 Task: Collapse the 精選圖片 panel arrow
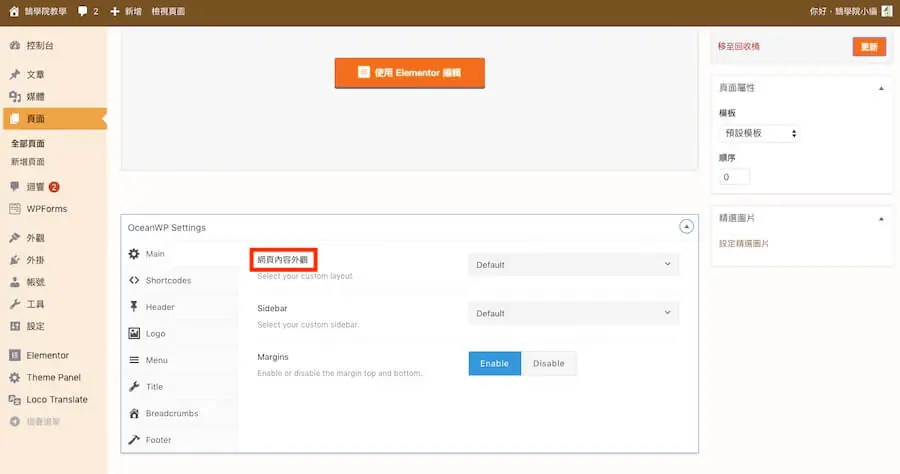[x=881, y=219]
